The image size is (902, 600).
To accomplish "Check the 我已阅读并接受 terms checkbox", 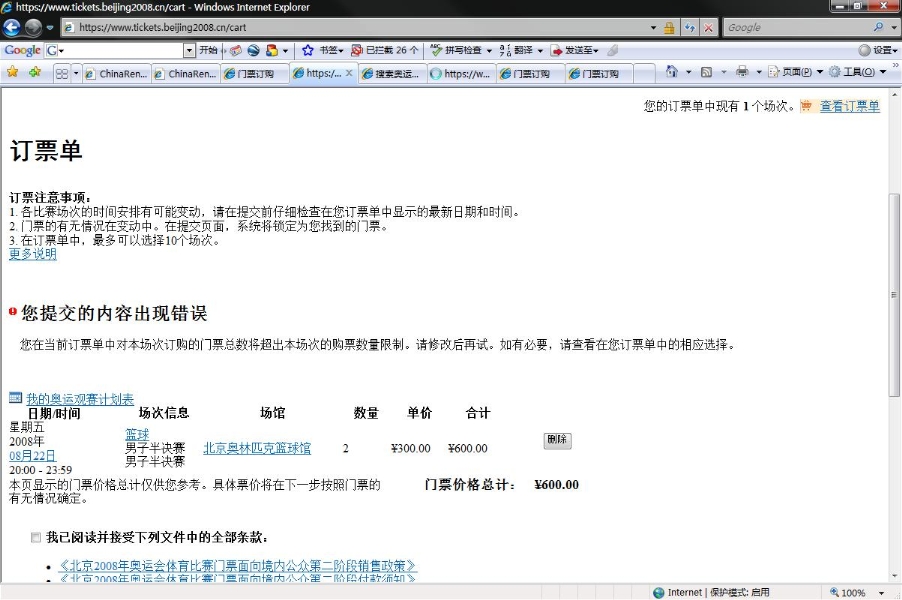I will pyautogui.click(x=36, y=537).
